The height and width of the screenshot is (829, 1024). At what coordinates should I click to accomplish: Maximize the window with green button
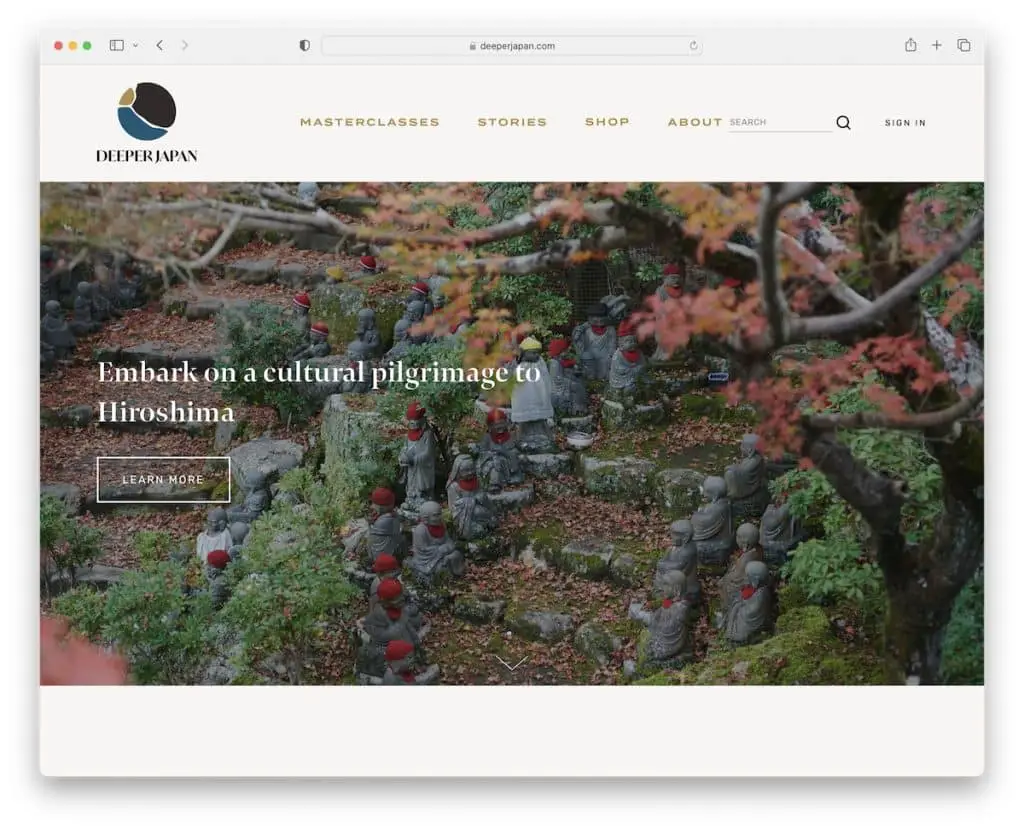(x=87, y=46)
